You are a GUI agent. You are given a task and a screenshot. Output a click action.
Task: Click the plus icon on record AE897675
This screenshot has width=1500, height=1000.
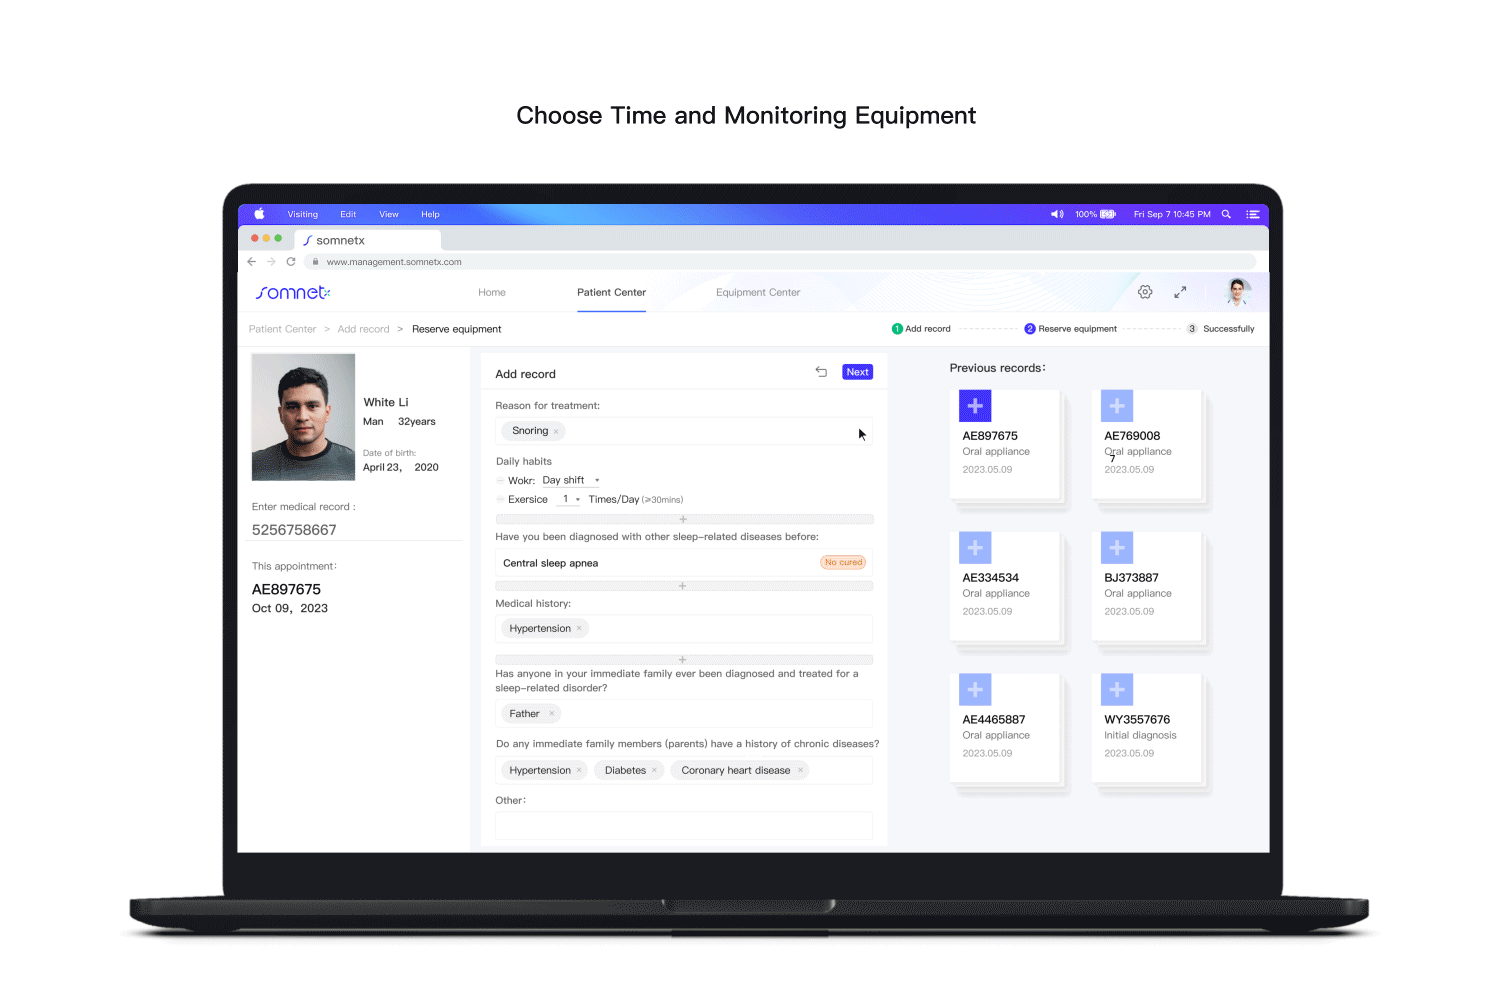click(x=975, y=406)
